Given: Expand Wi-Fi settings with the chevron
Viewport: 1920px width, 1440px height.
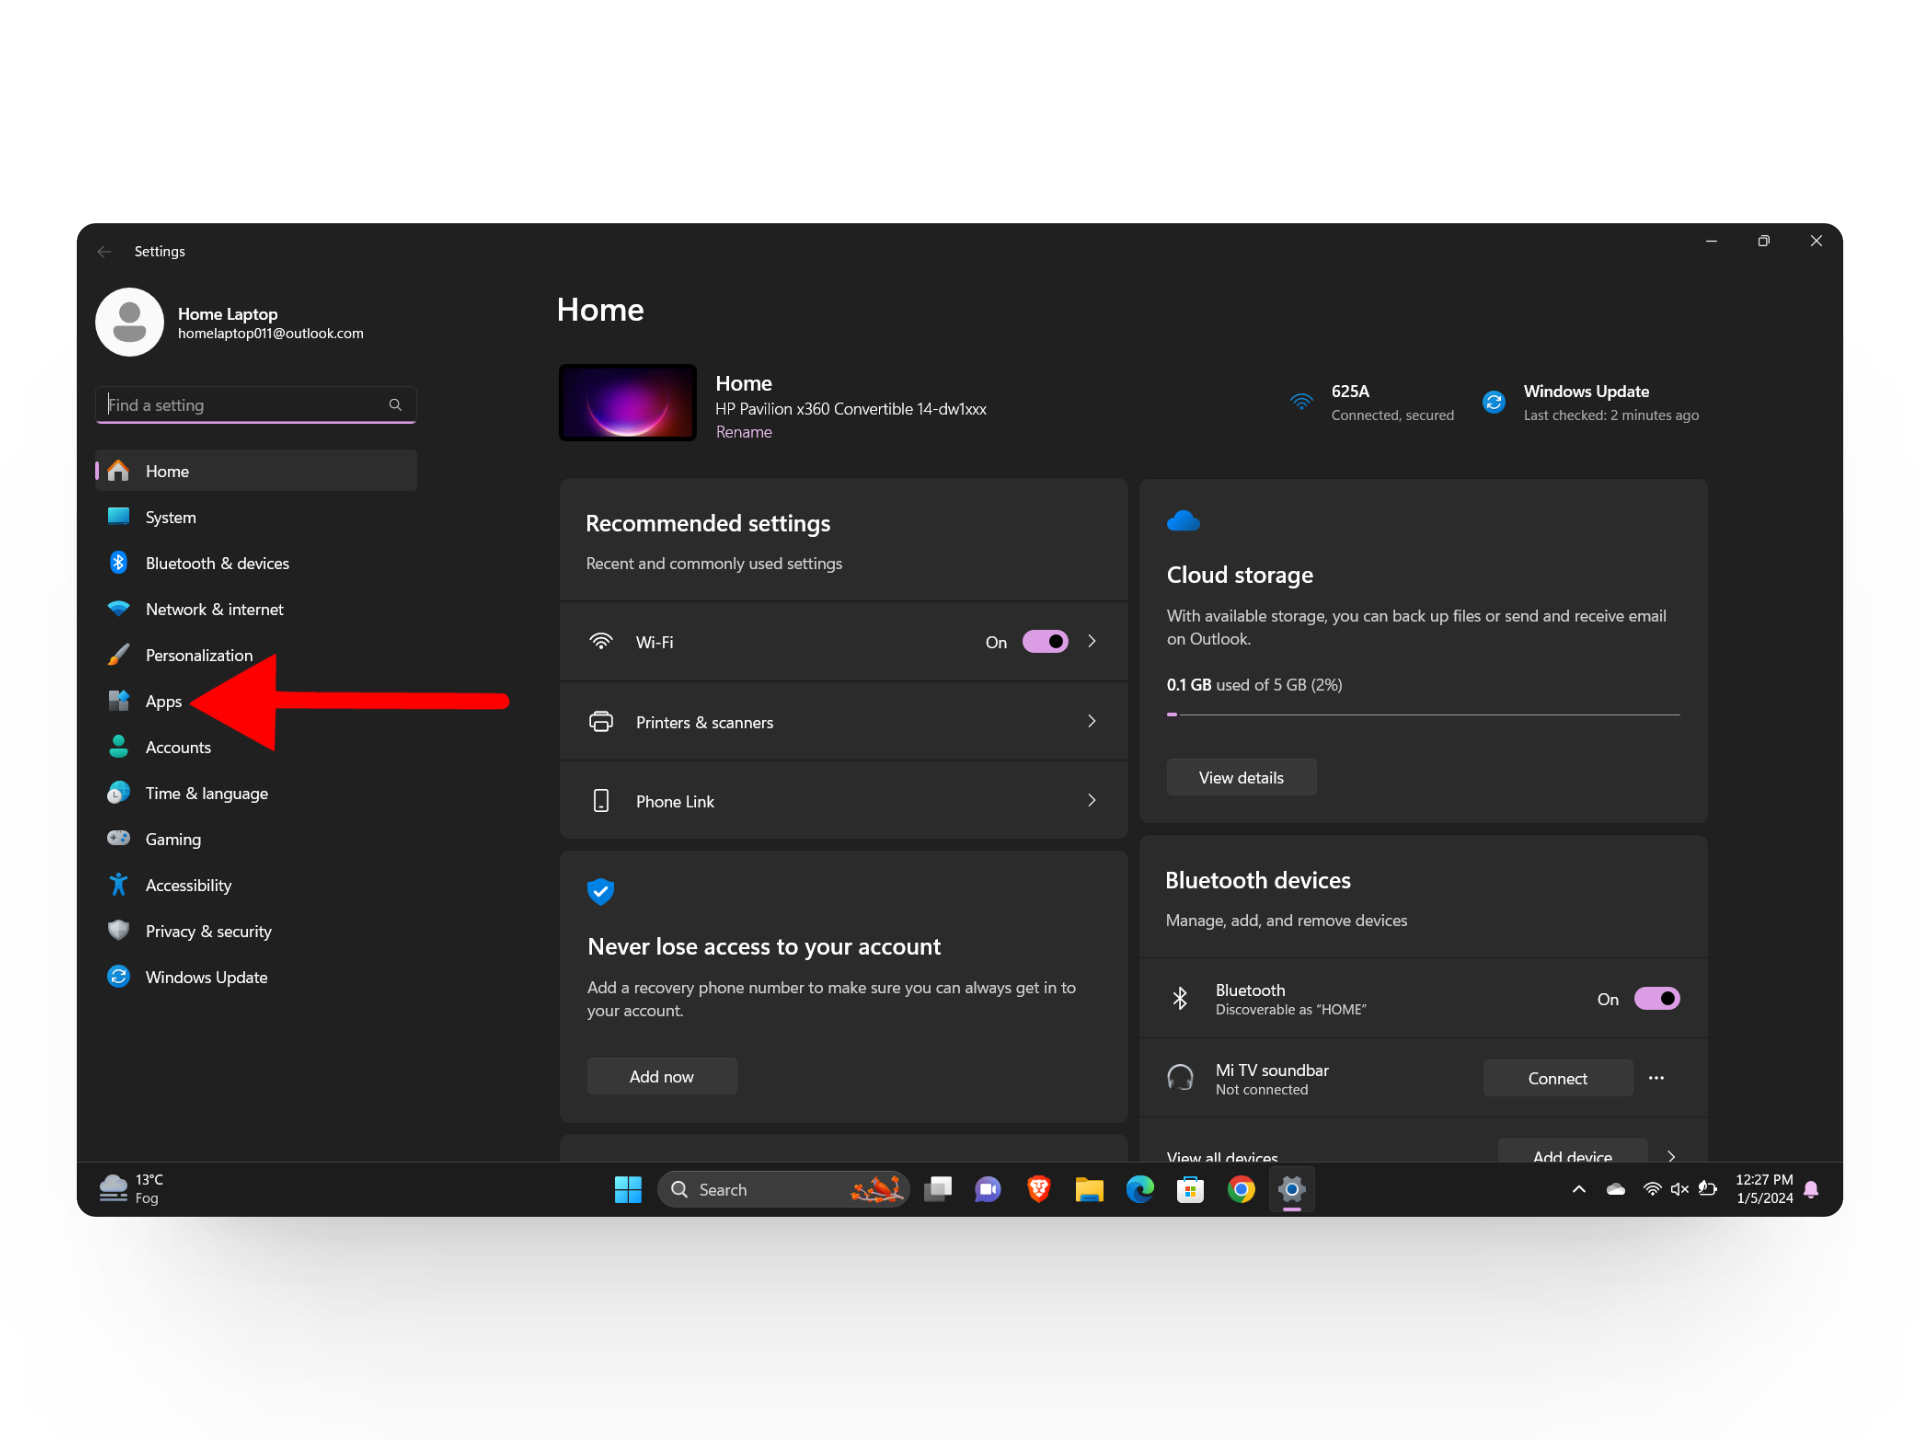Looking at the screenshot, I should (1092, 642).
